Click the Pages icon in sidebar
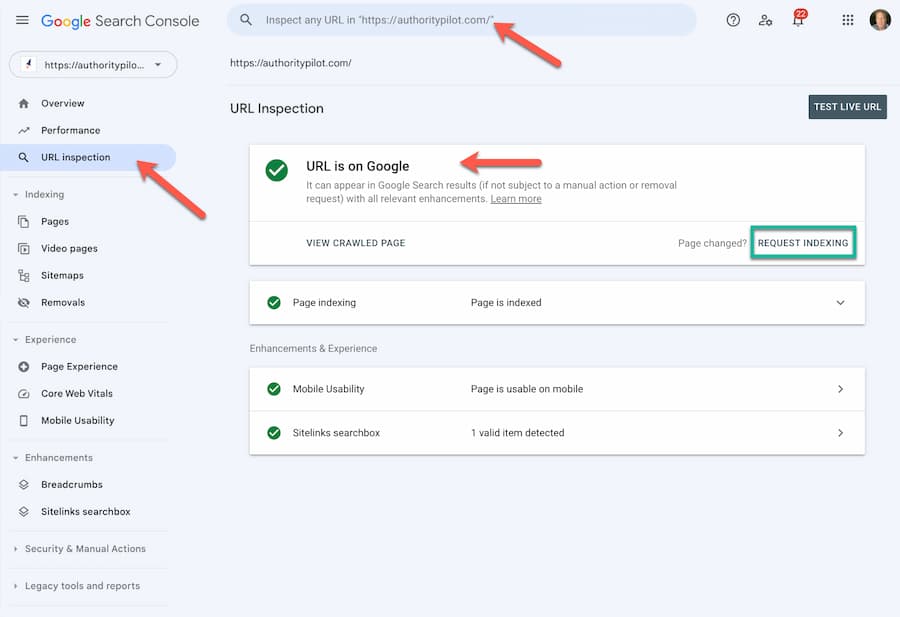900x617 pixels. click(x=24, y=222)
